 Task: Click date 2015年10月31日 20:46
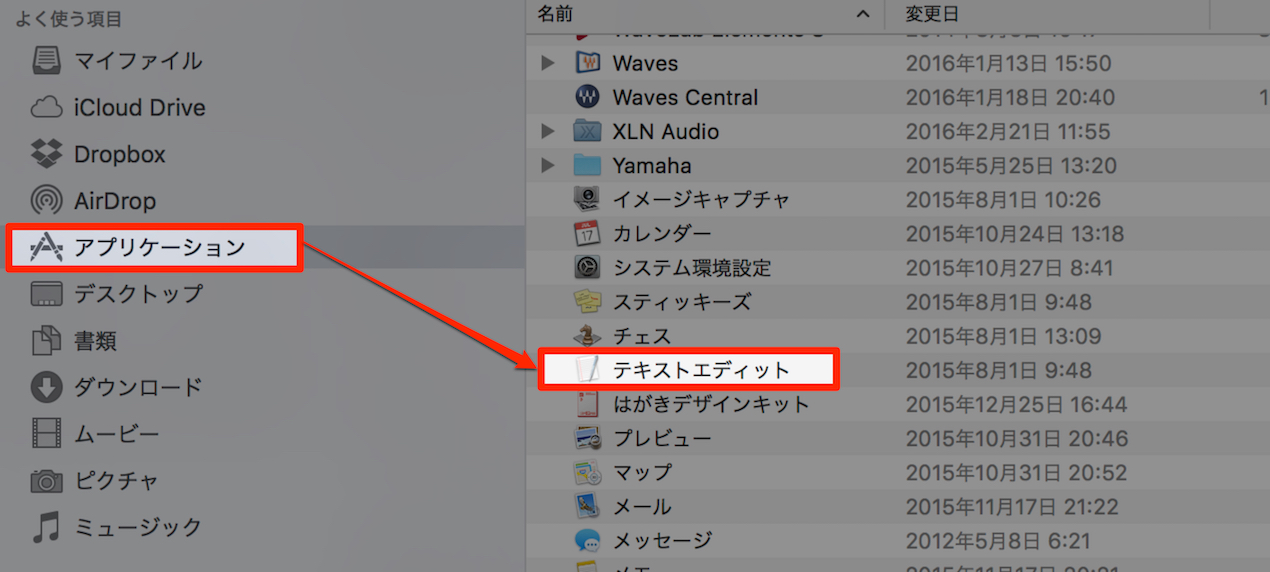(1016, 438)
